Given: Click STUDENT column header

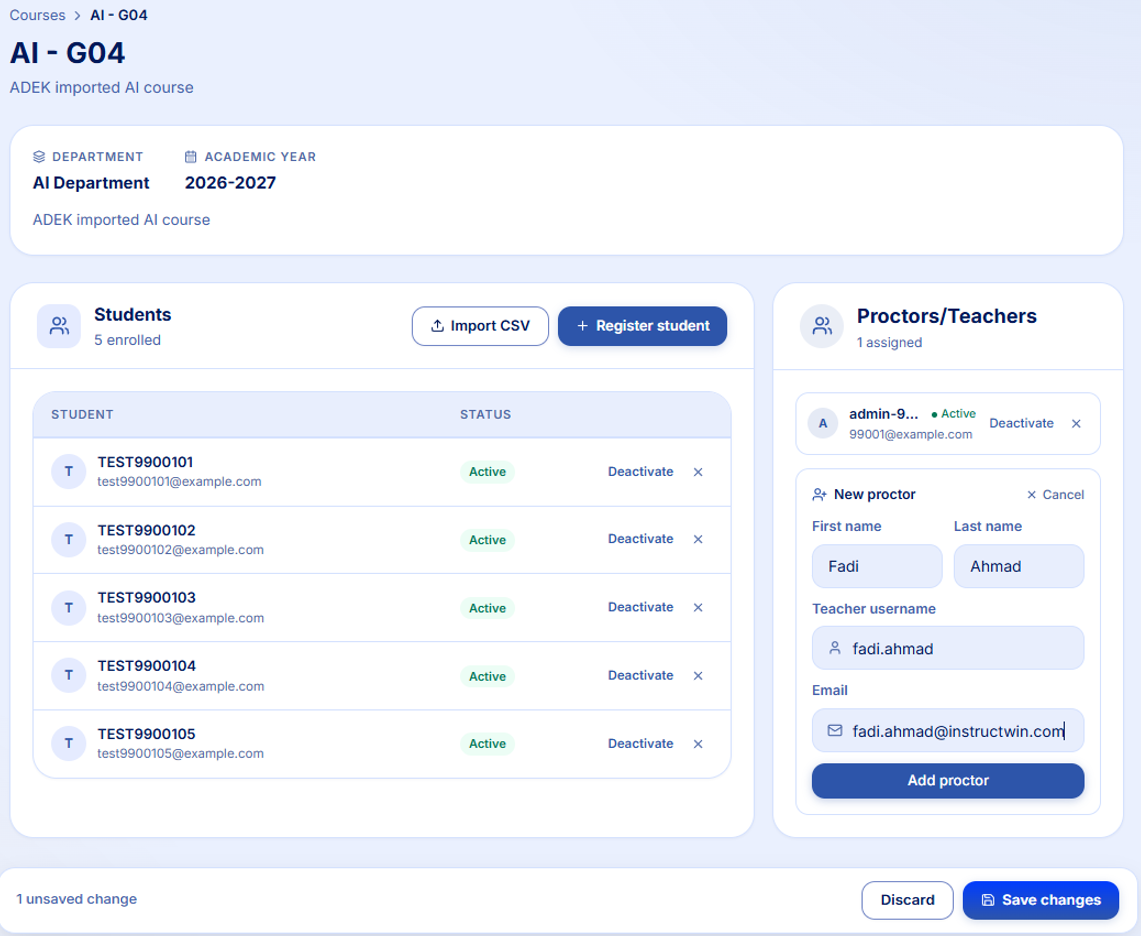Looking at the screenshot, I should [x=82, y=414].
